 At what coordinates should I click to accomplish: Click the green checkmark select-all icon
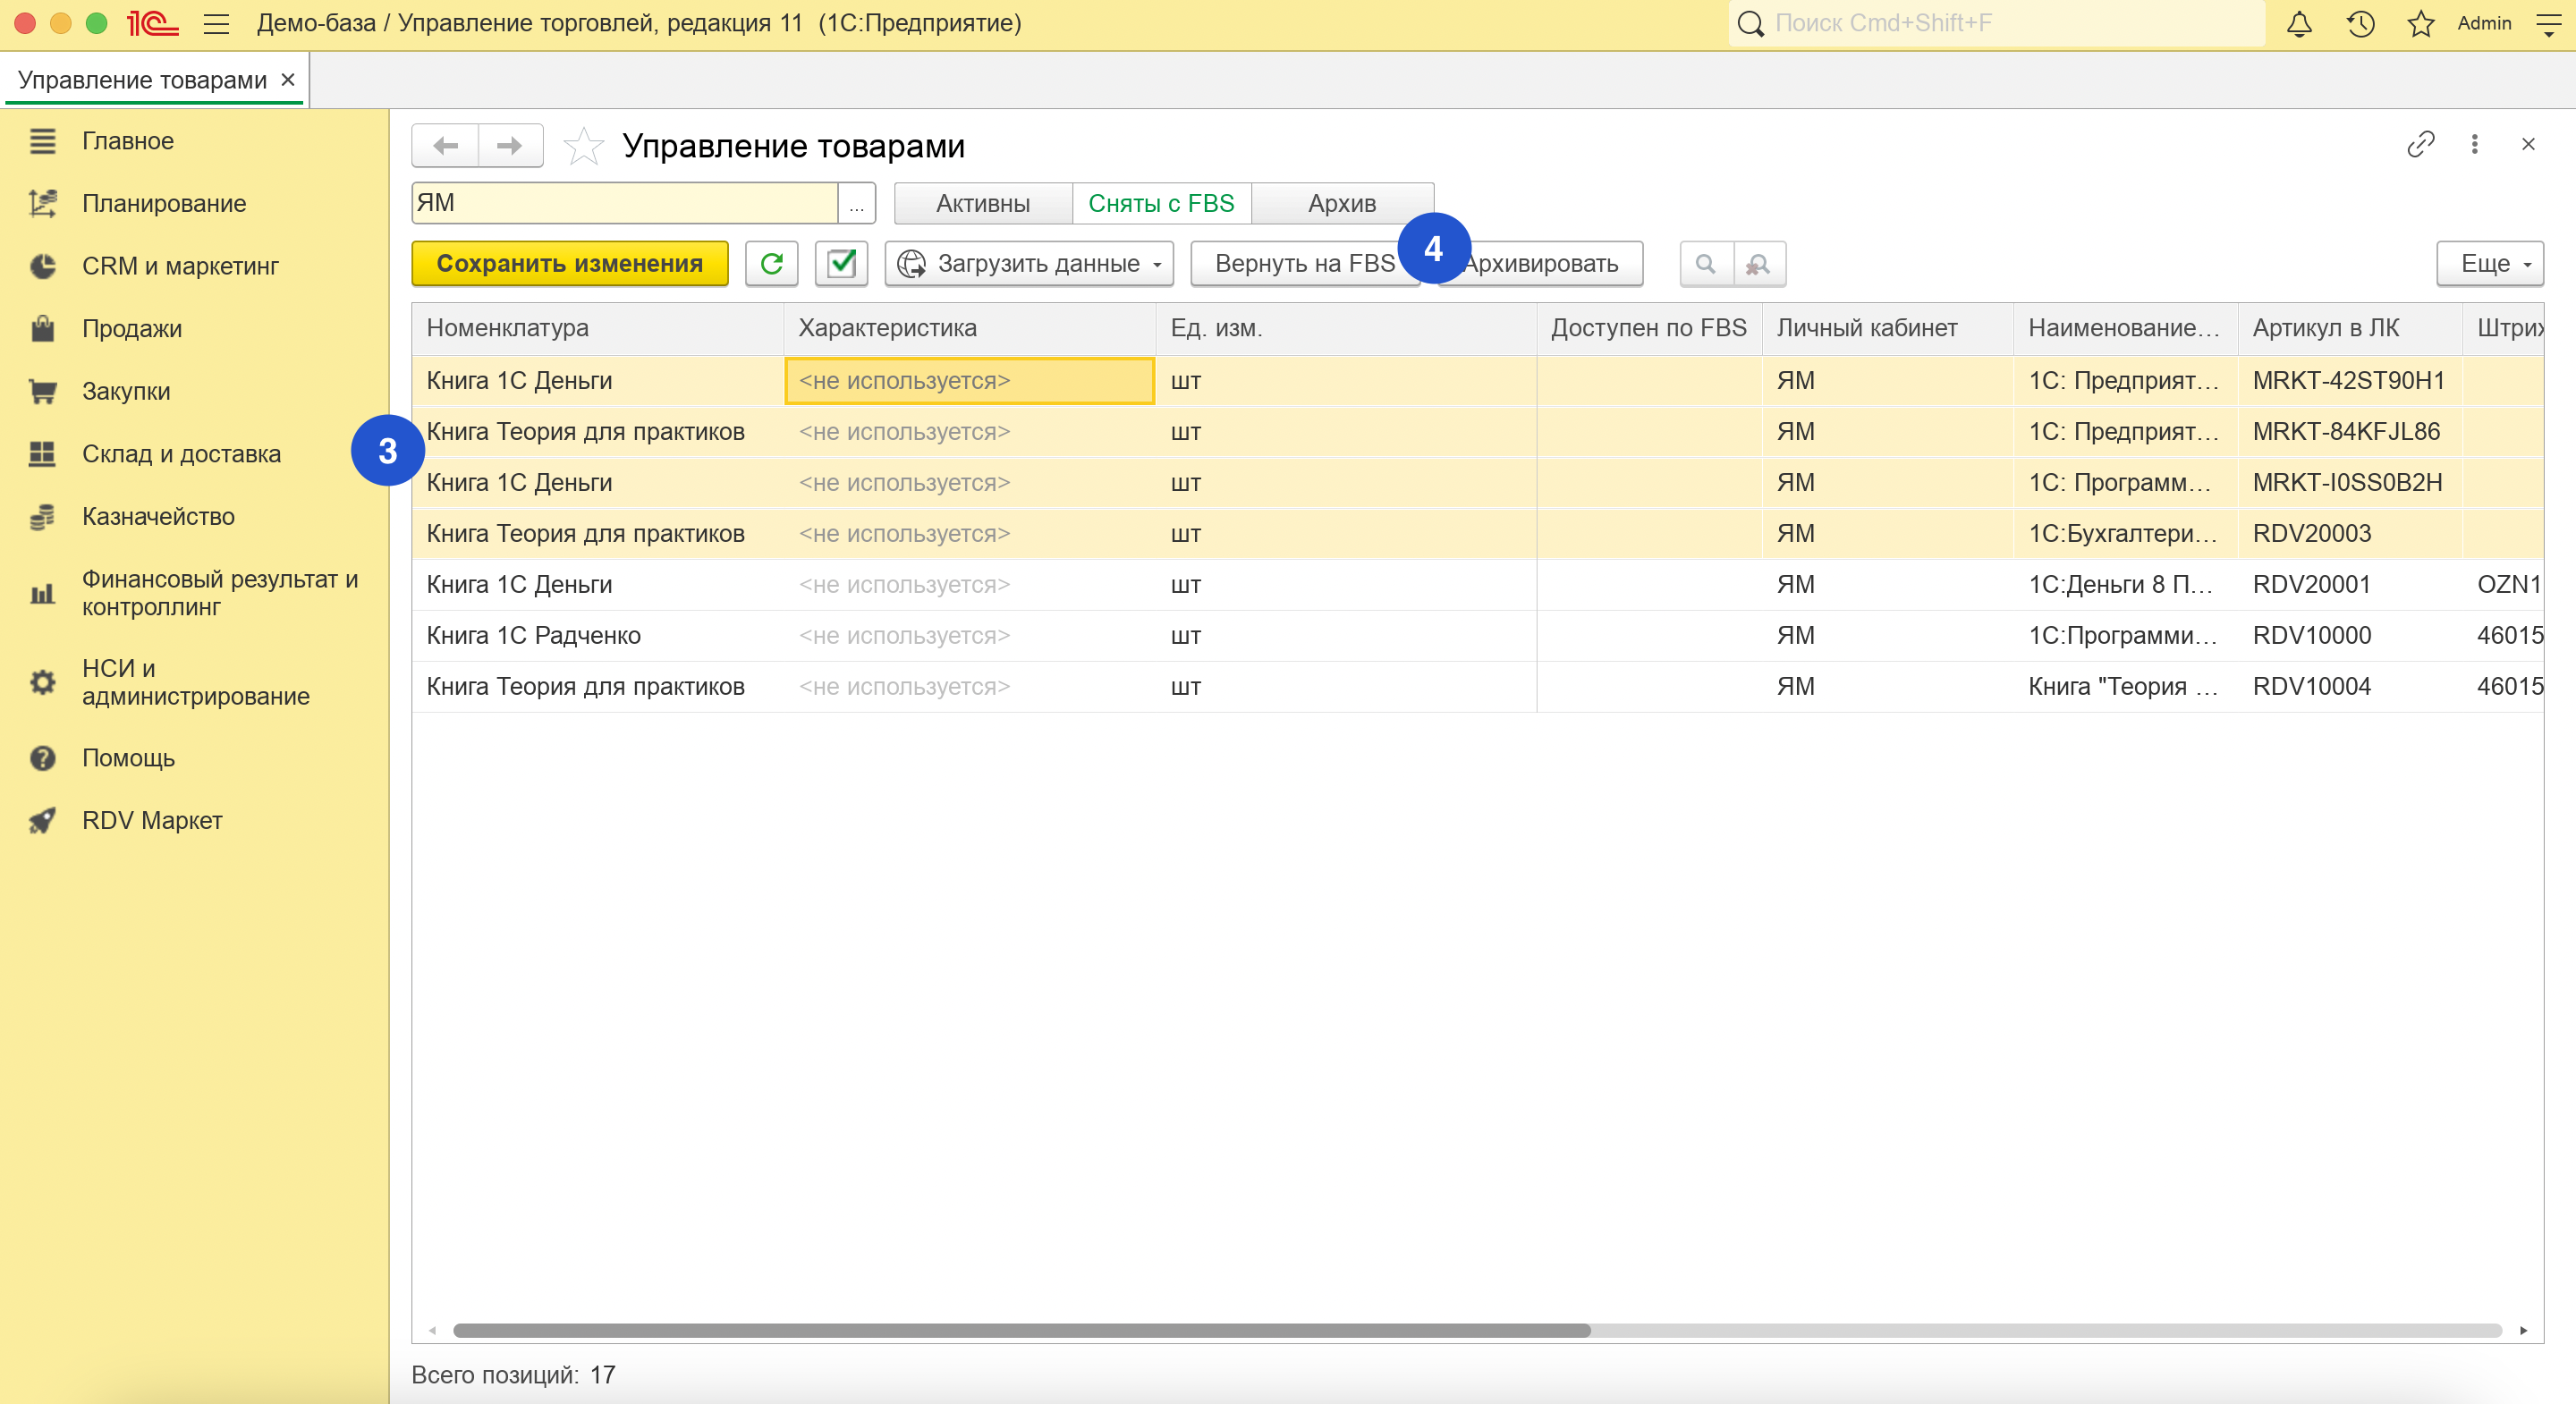(841, 264)
